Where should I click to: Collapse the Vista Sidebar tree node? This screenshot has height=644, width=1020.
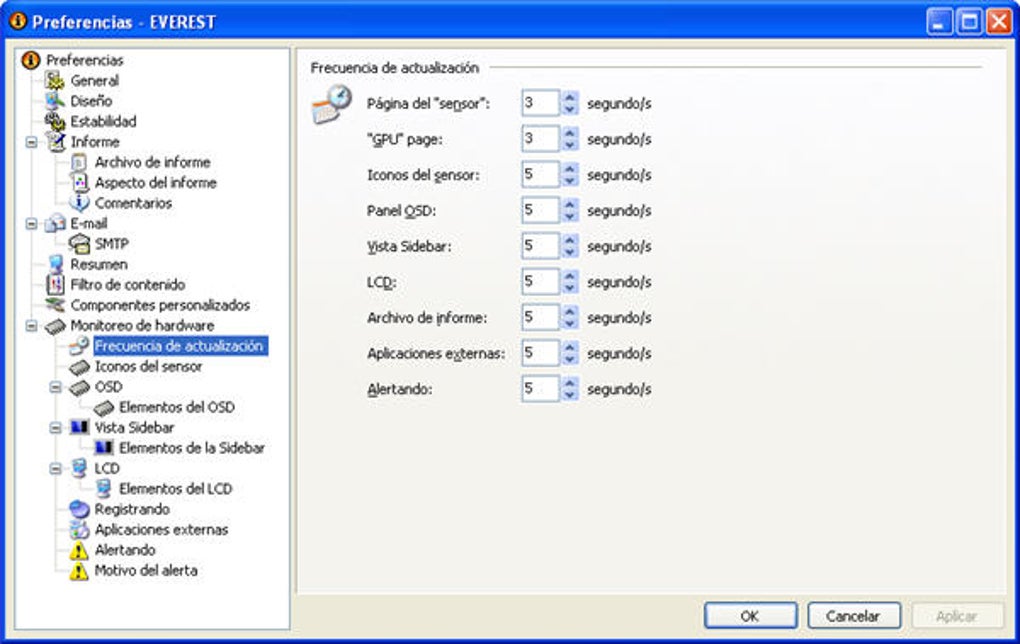tap(55, 427)
